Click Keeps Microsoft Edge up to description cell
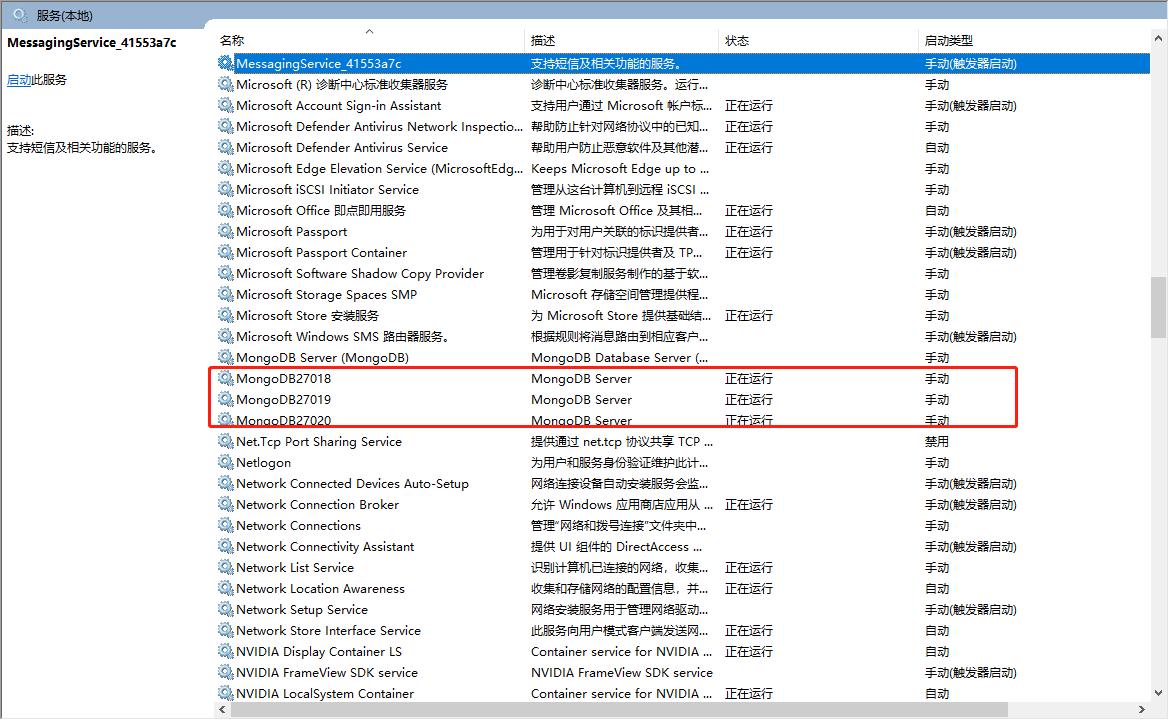 click(x=620, y=168)
